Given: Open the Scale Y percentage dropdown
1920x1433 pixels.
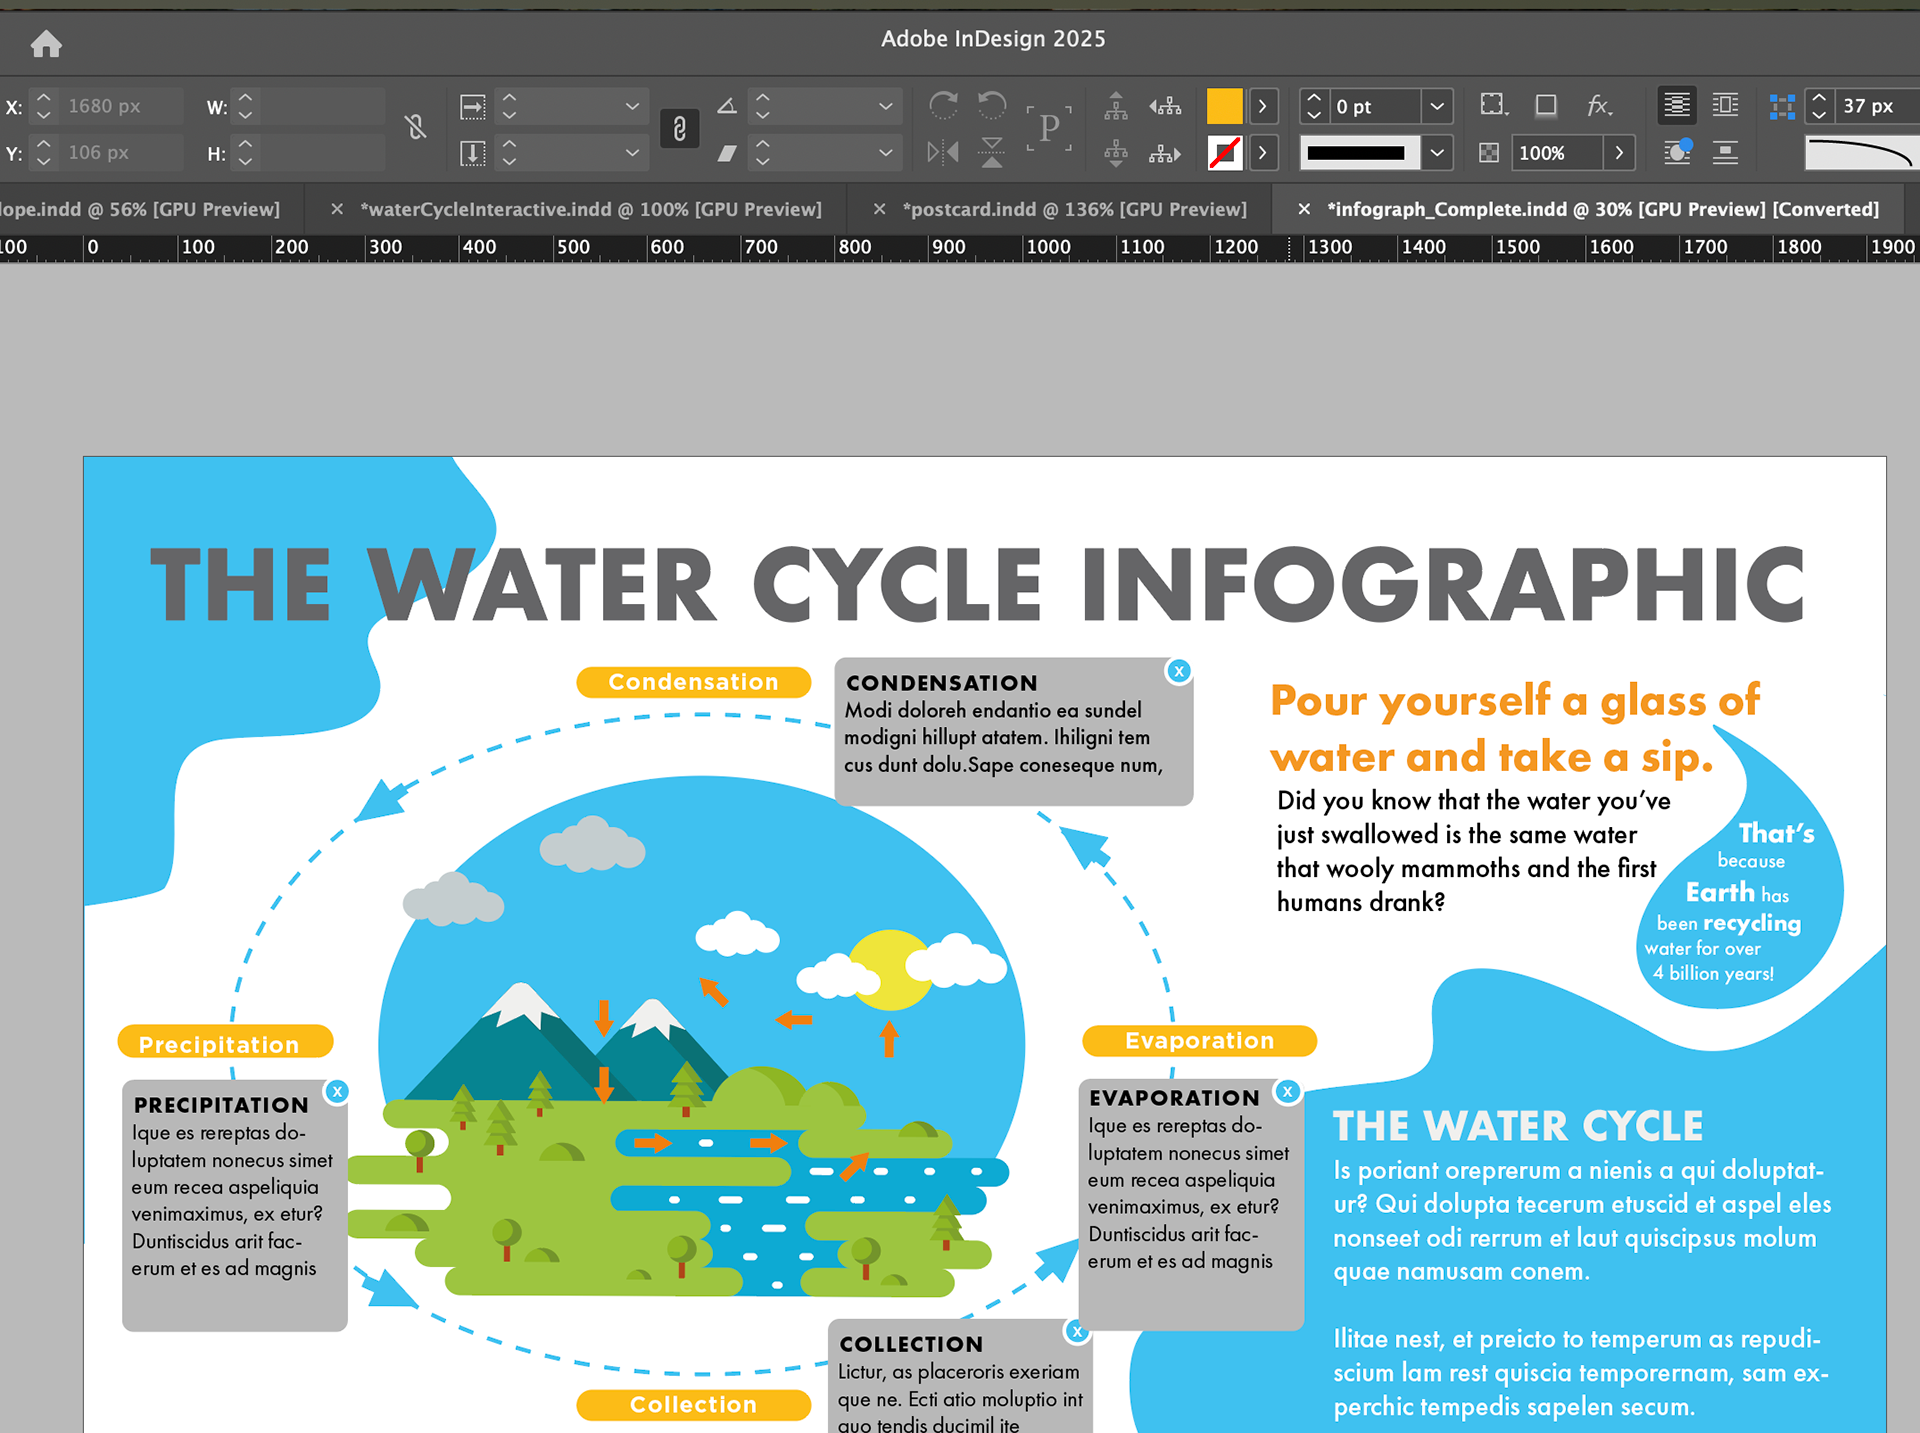Looking at the screenshot, I should 632,153.
